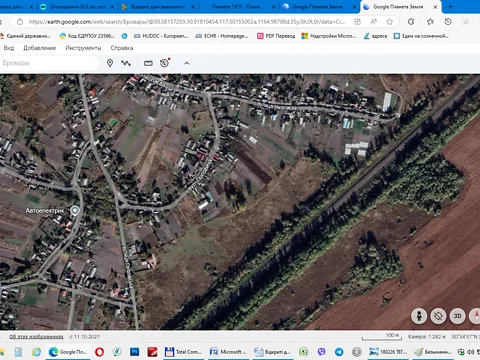Select the draw path or polygon tool
Screen dimensions: 480x360
[x=126, y=63]
